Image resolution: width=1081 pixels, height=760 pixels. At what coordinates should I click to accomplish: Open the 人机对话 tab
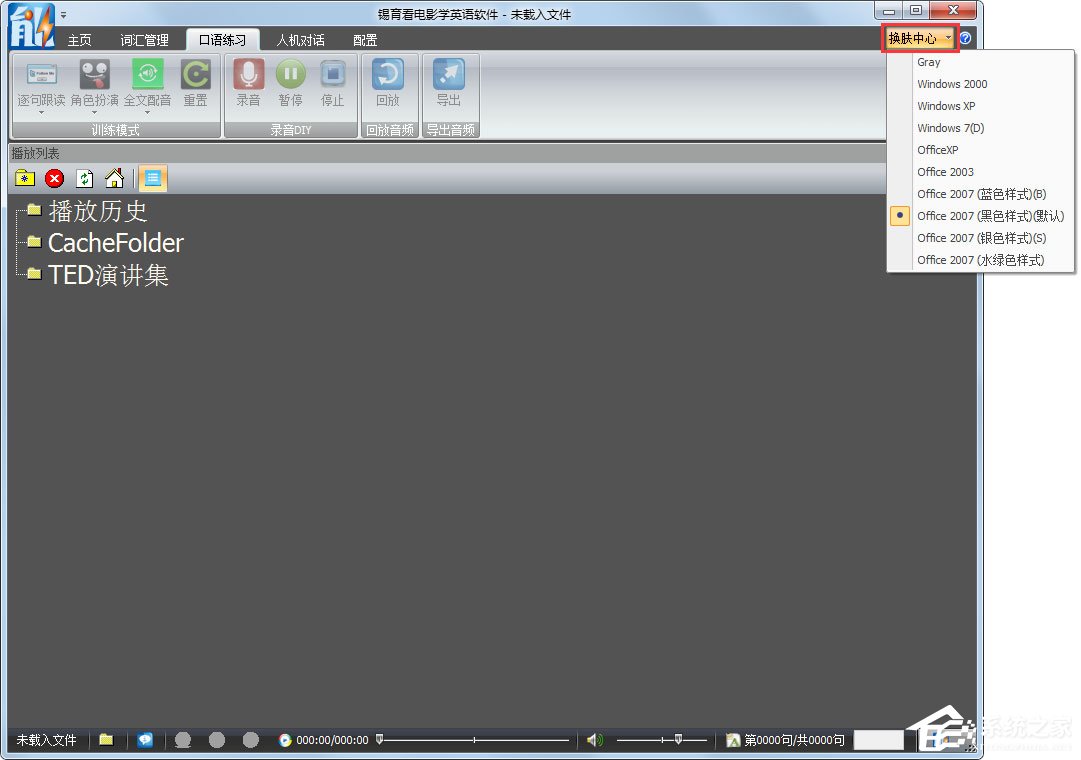(x=301, y=40)
